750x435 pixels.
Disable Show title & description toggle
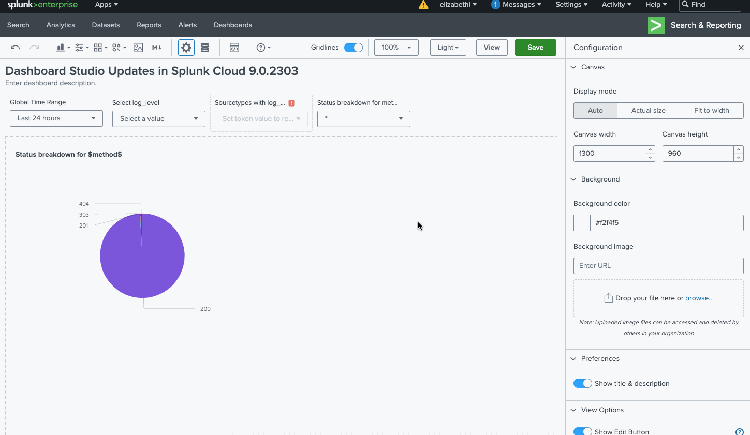581,383
